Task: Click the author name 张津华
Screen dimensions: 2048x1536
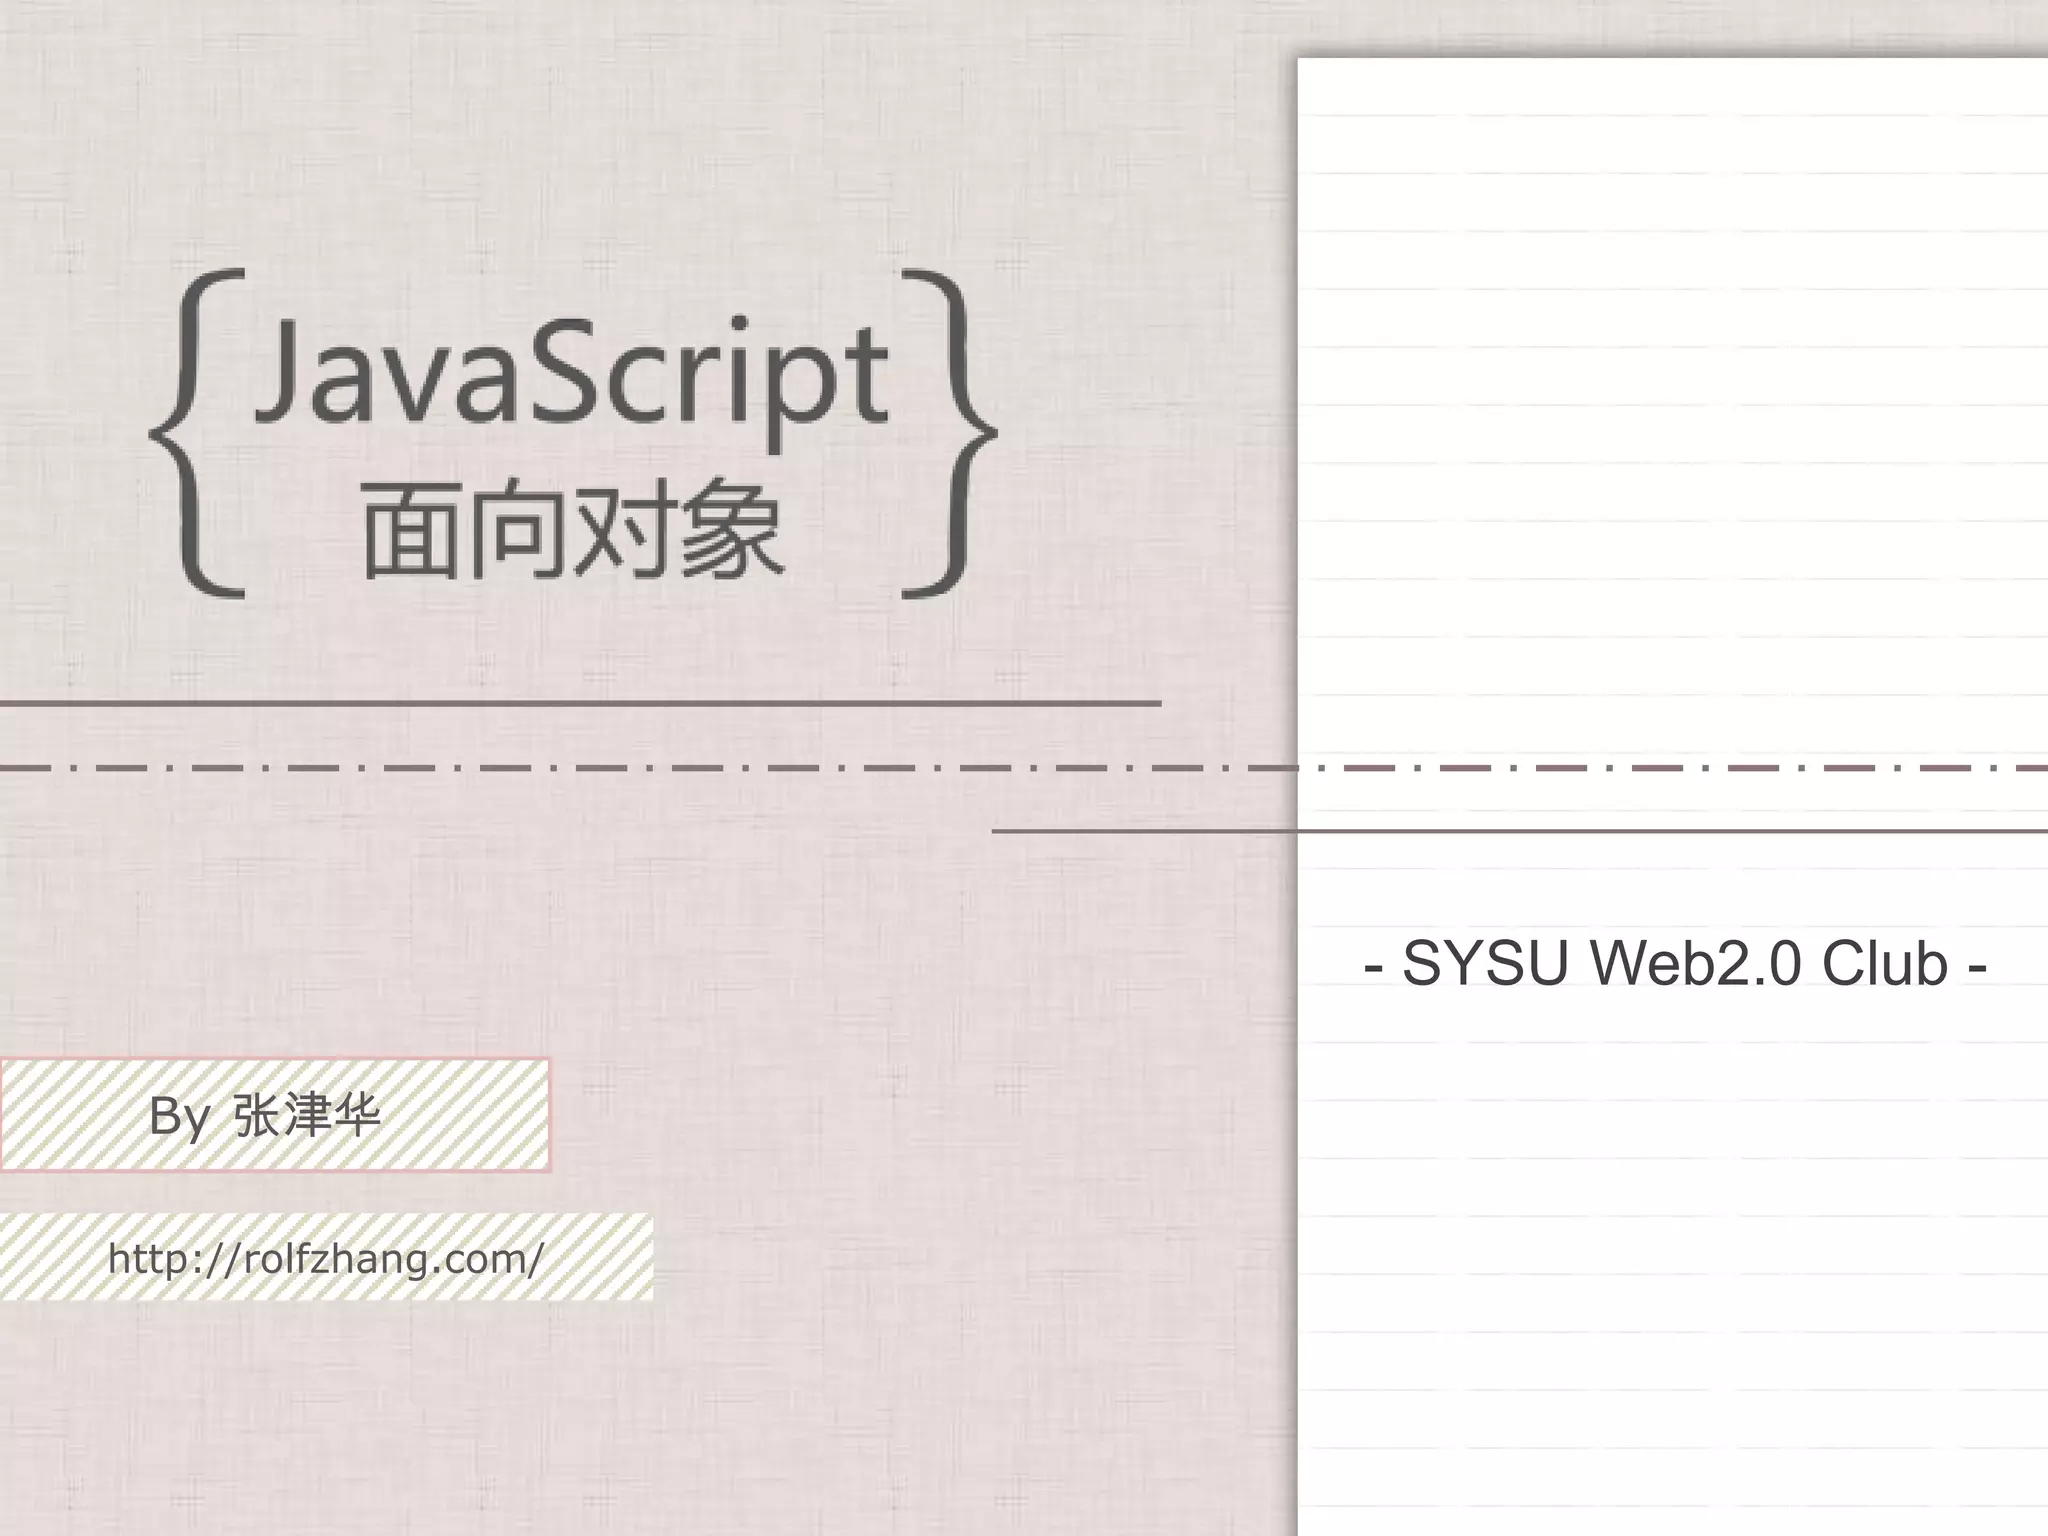Action: coord(306,1115)
